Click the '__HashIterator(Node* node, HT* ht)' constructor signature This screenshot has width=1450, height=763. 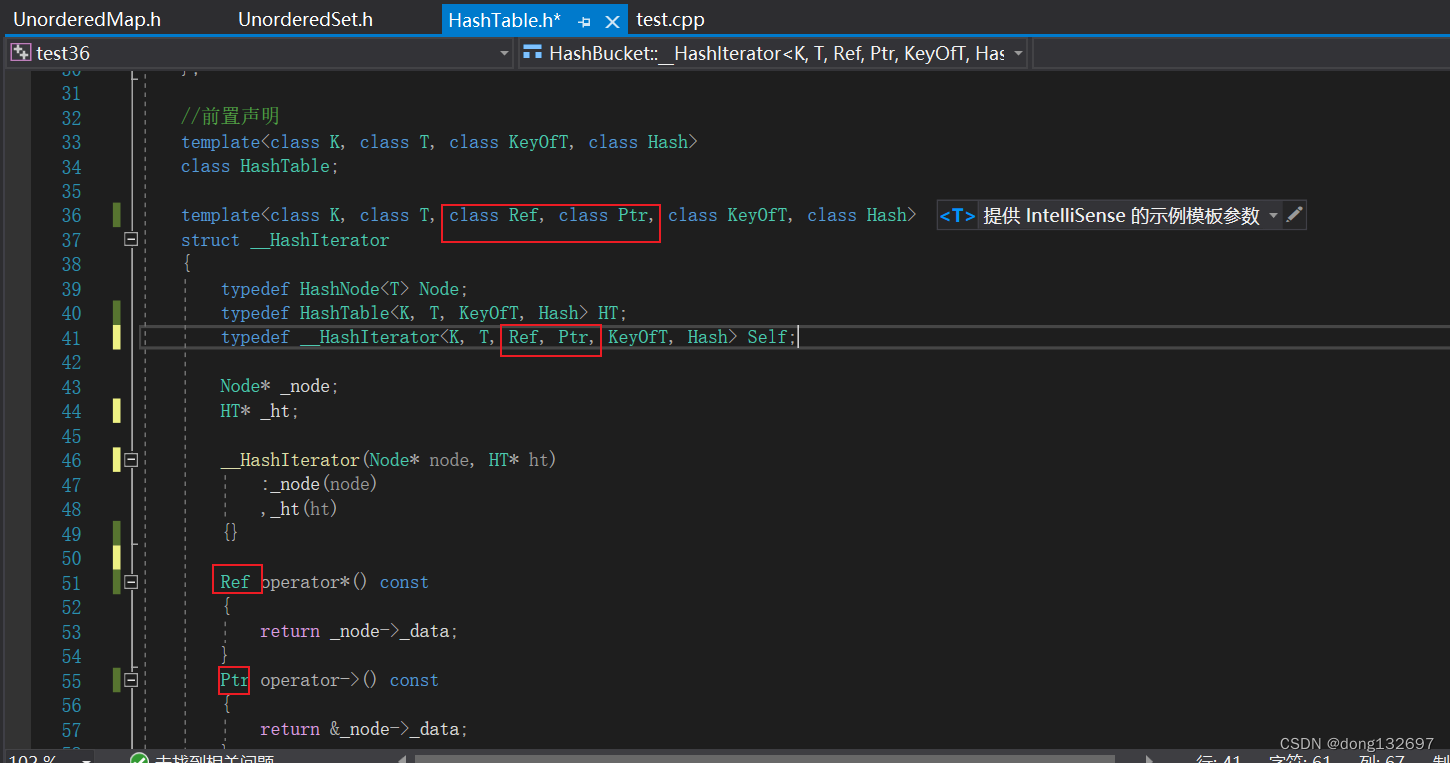click(388, 460)
